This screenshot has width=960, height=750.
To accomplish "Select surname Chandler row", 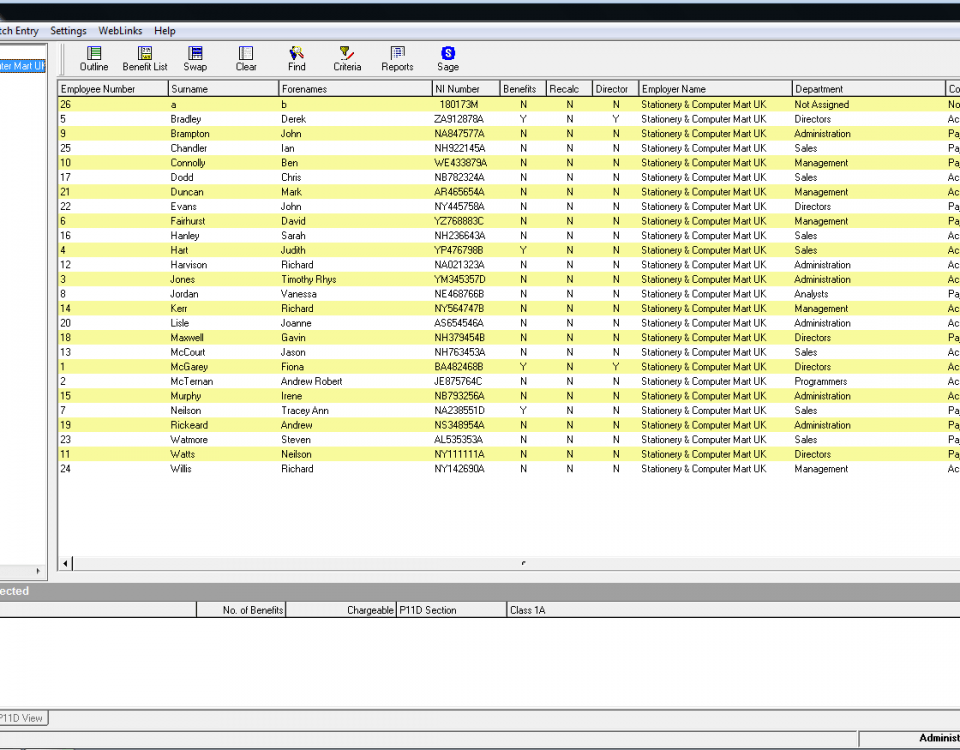I will (189, 148).
